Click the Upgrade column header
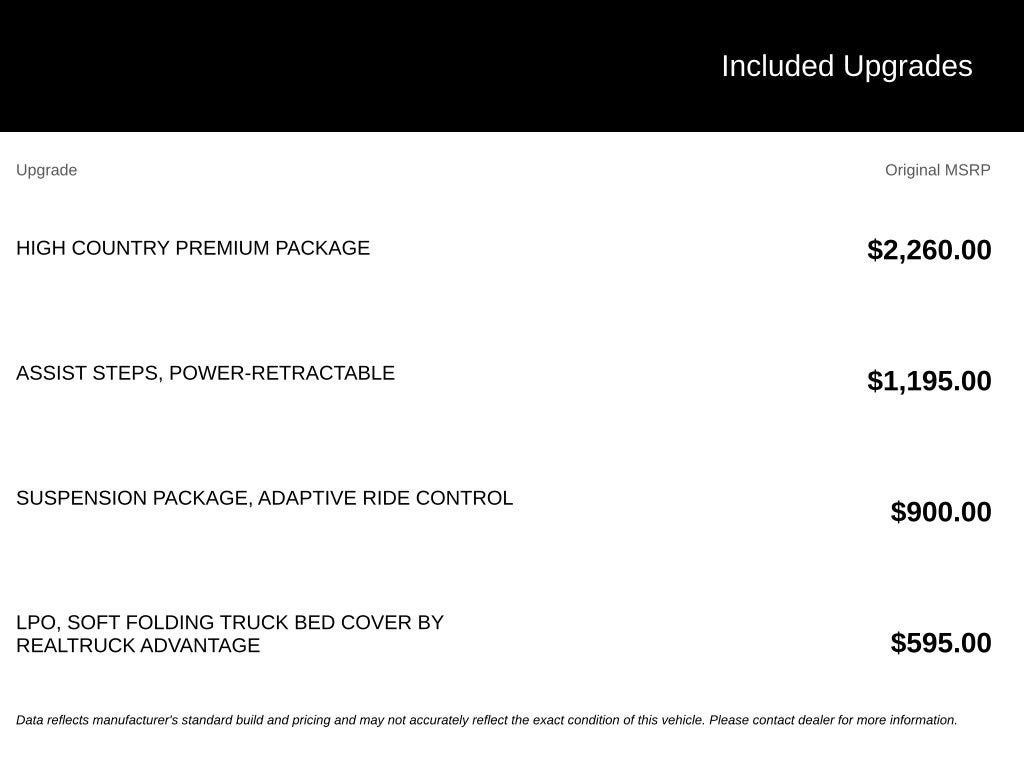 46,170
